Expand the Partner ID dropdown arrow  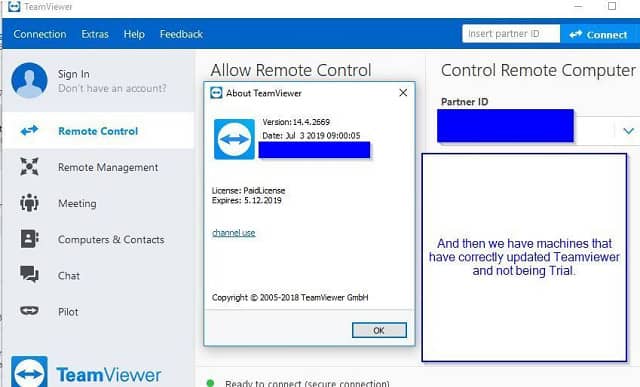[x=629, y=131]
